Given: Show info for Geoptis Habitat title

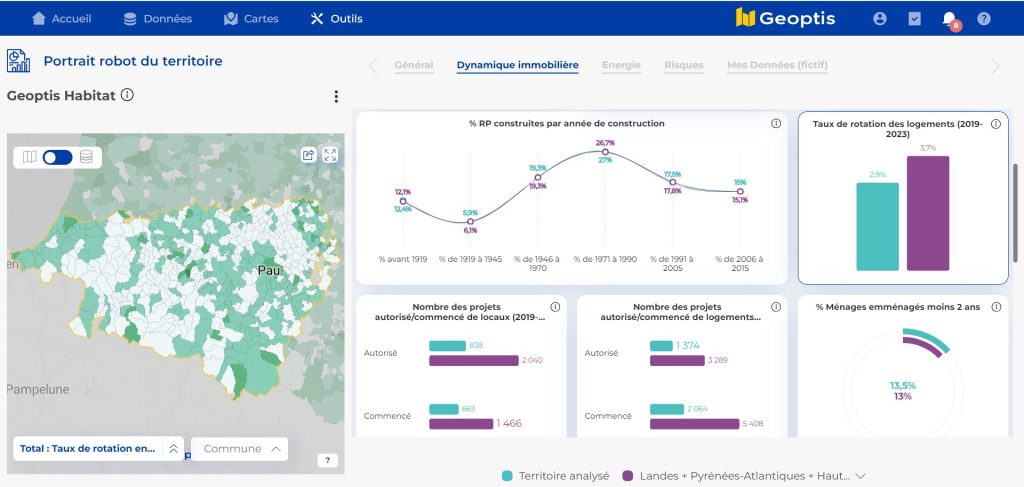Looking at the screenshot, I should (x=128, y=96).
